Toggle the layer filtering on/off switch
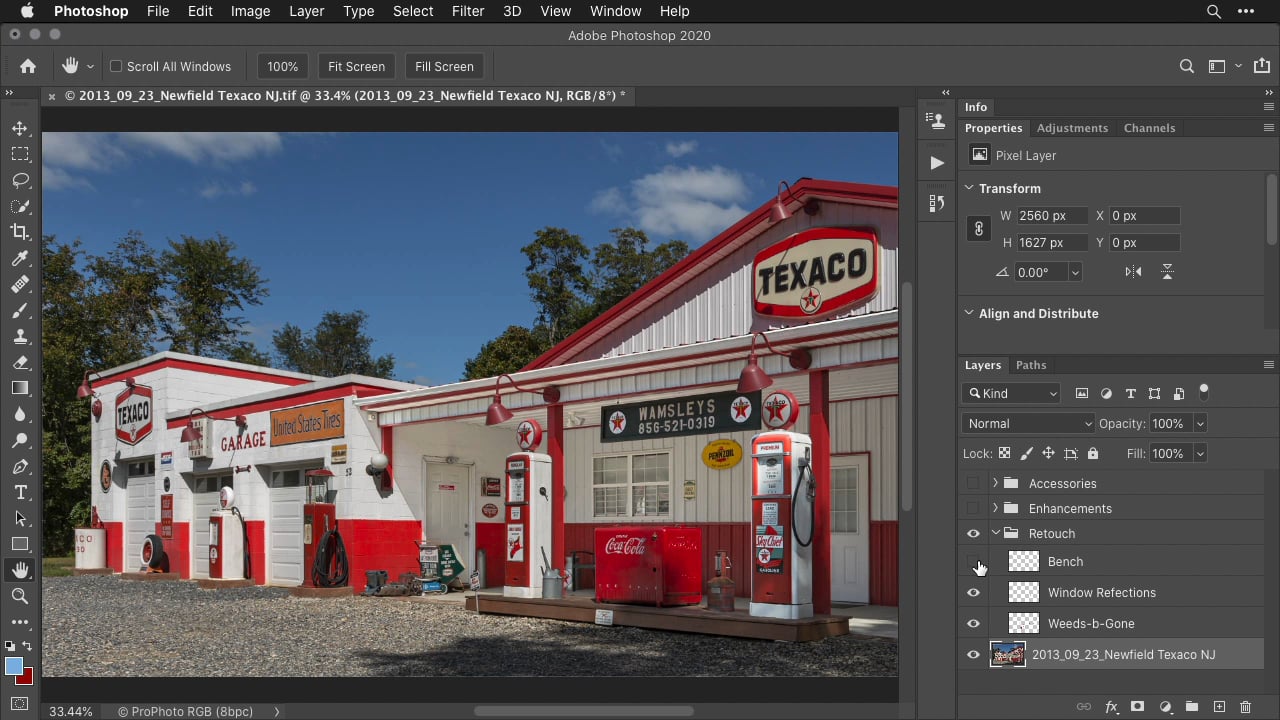This screenshot has width=1280, height=720. (1204, 391)
